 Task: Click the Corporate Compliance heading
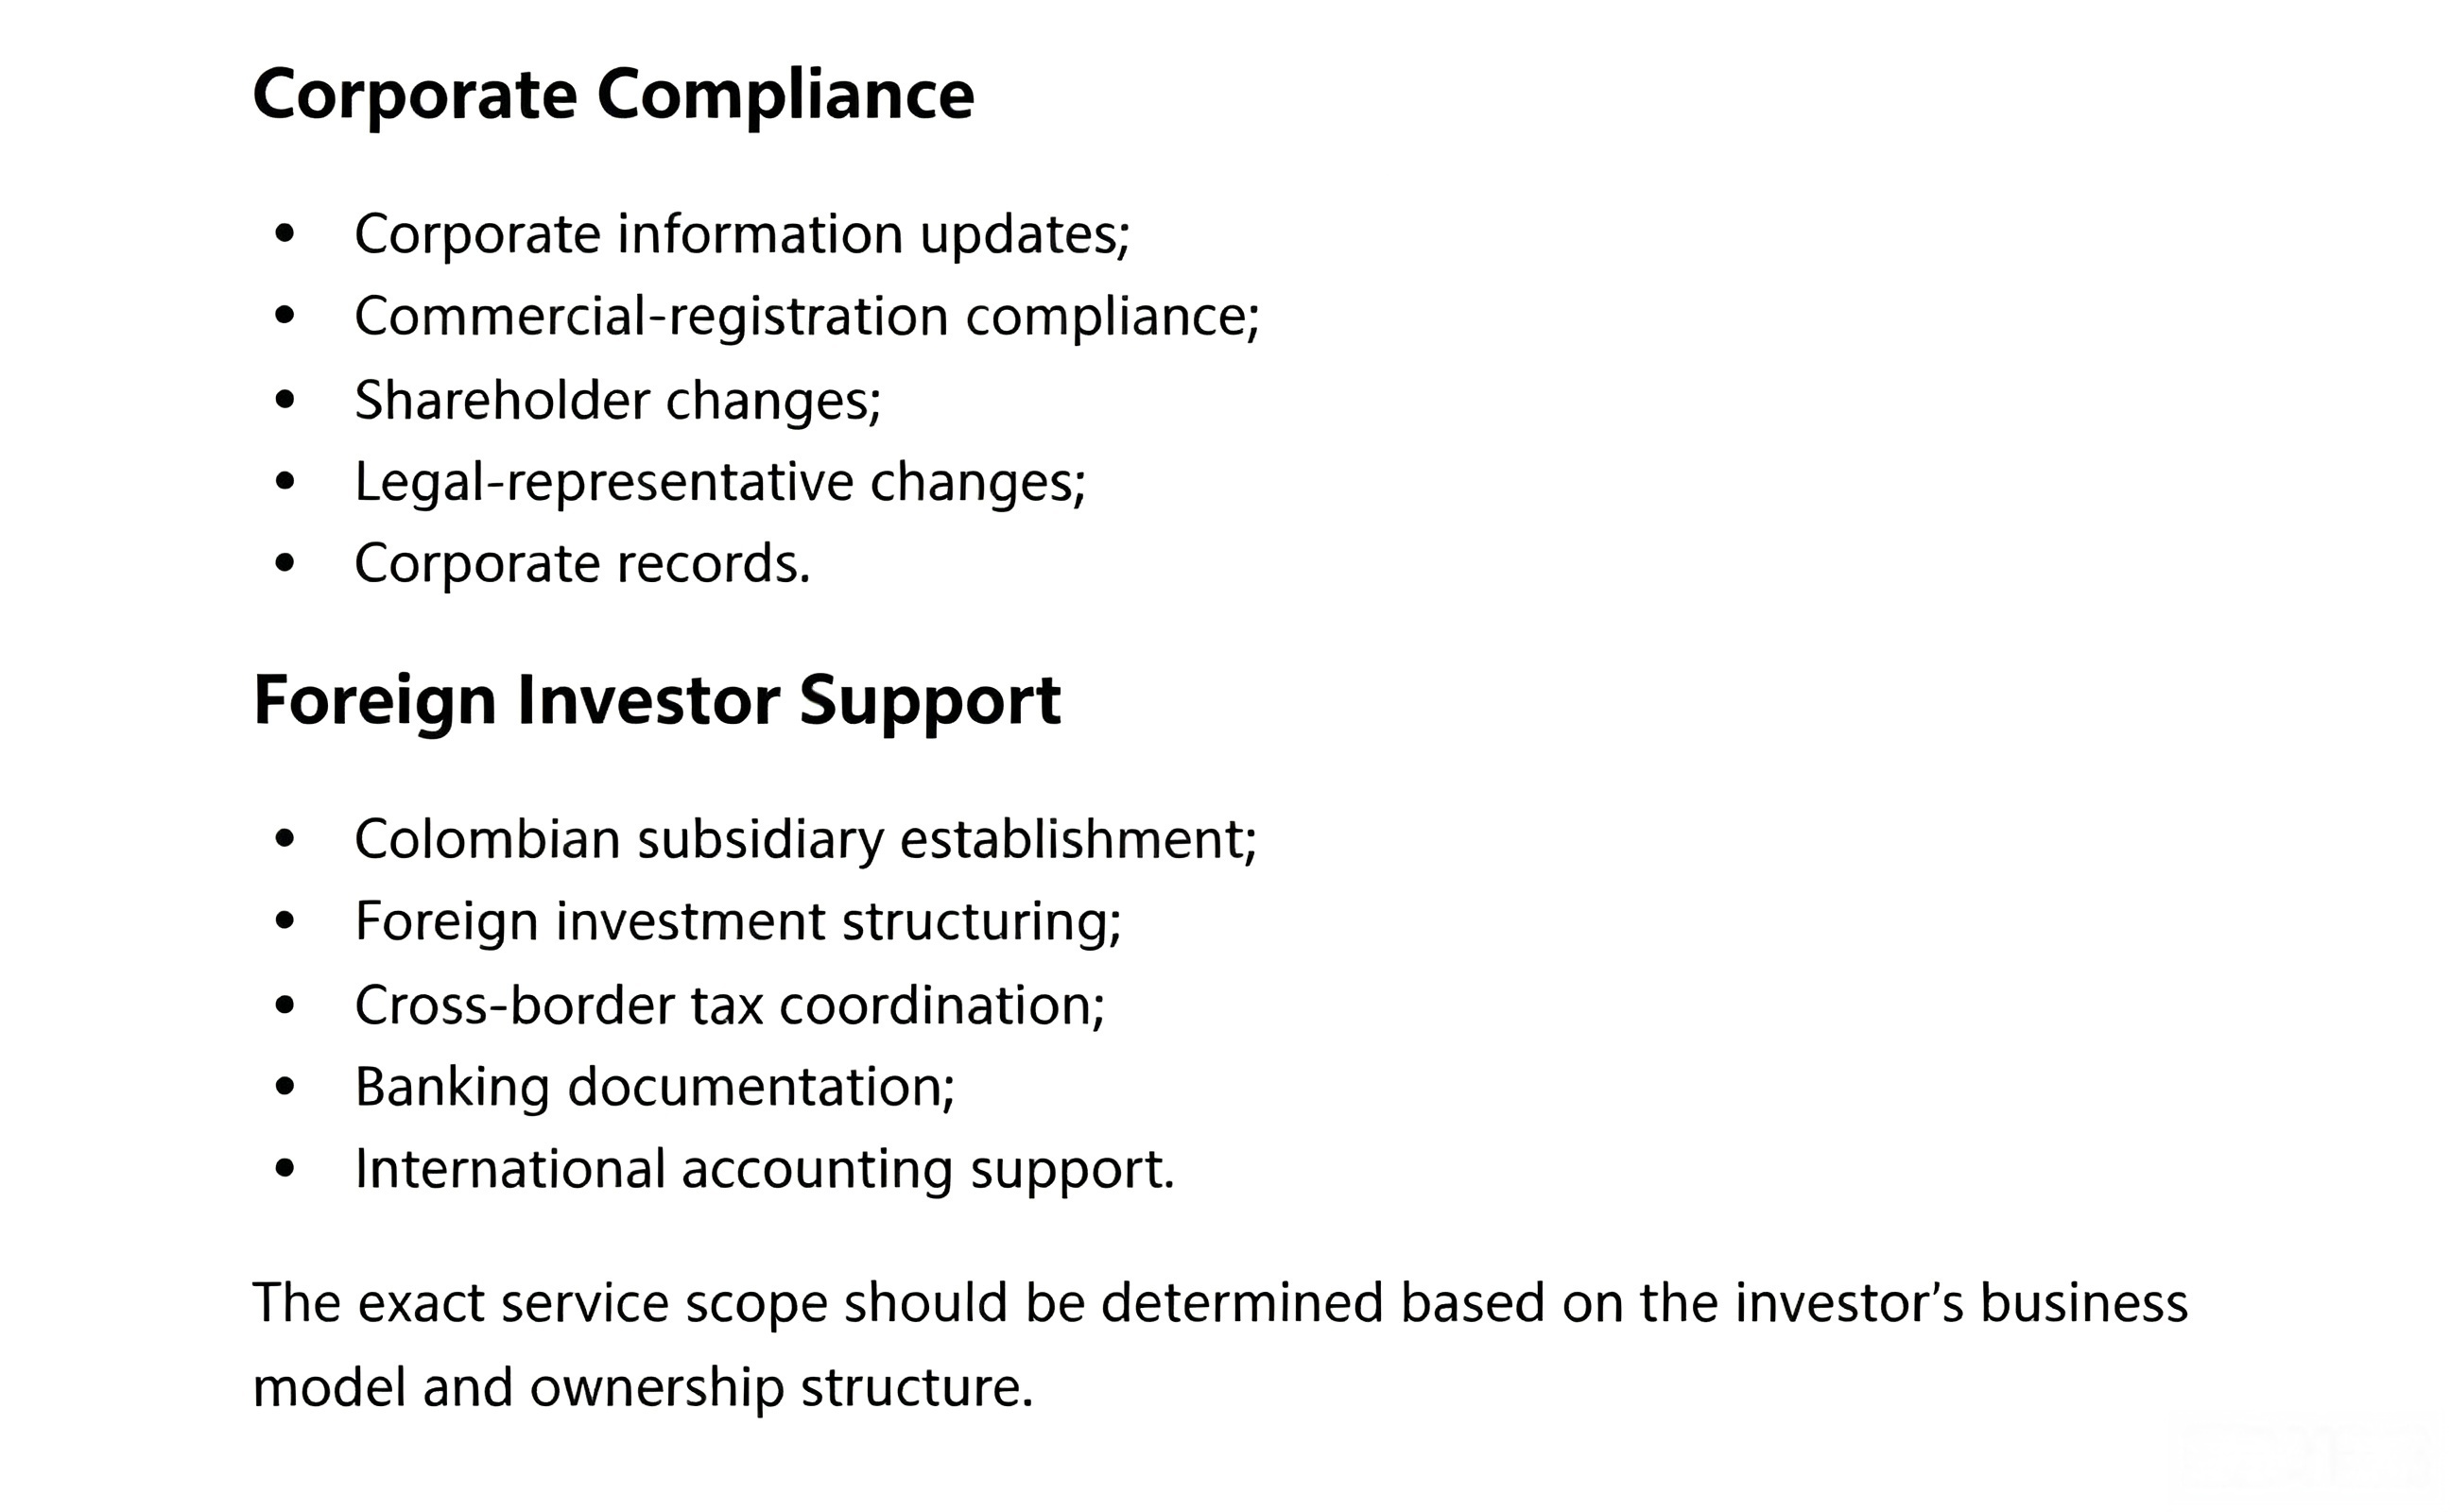point(613,96)
